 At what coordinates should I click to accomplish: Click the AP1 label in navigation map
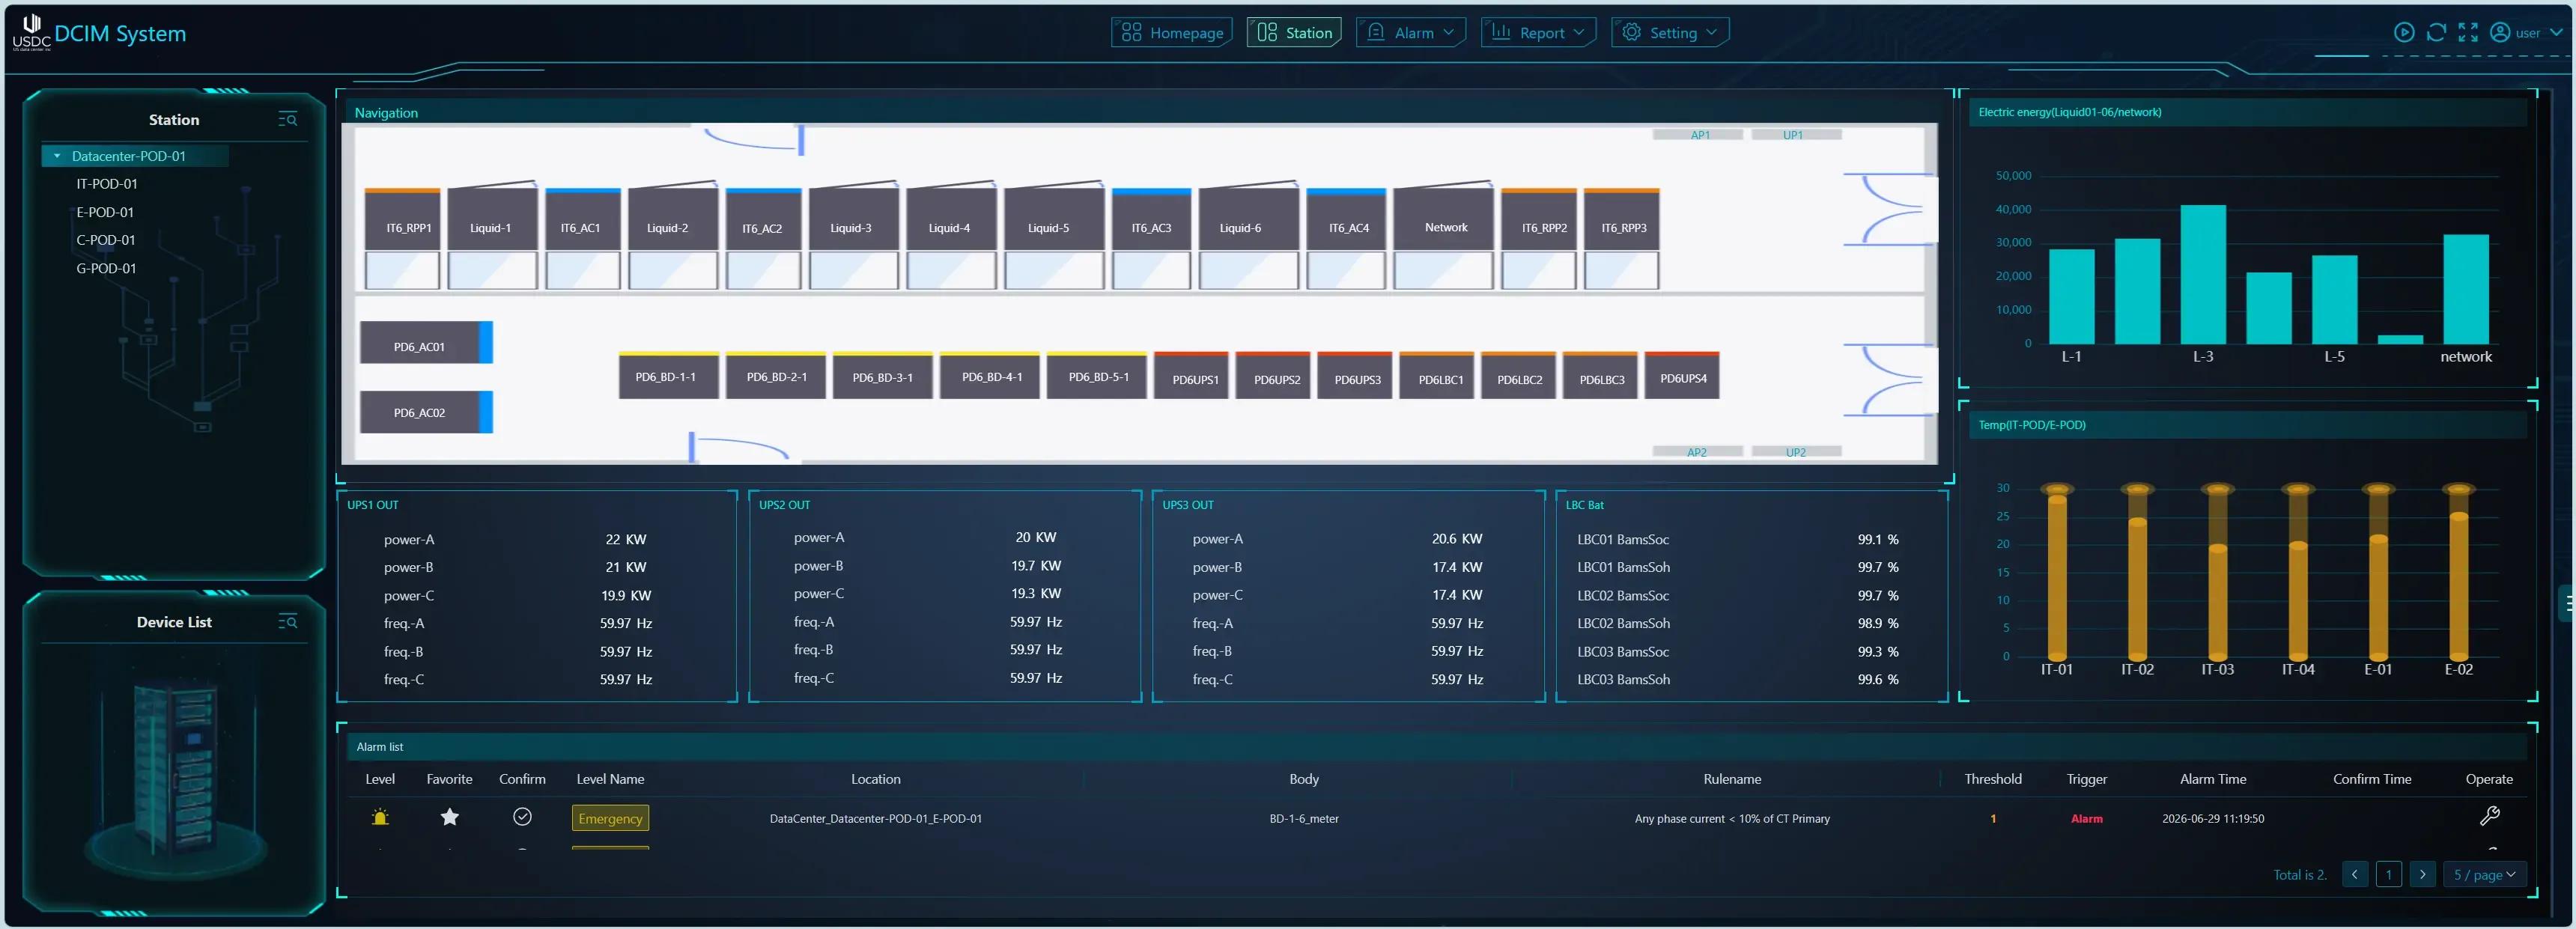[1699, 135]
